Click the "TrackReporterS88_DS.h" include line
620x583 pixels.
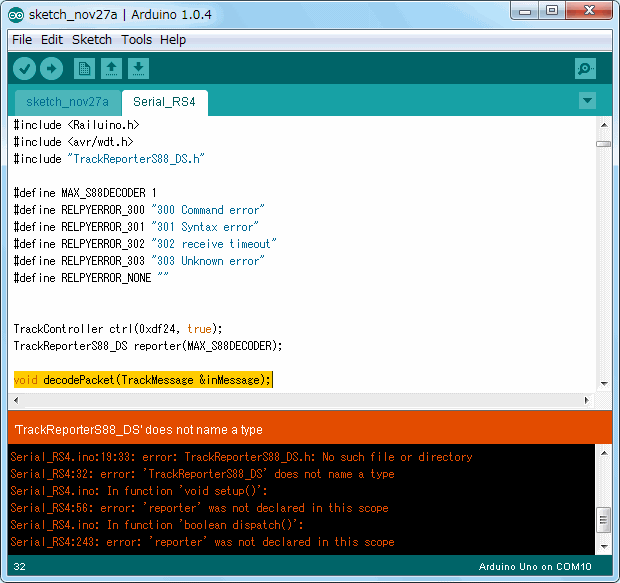109,159
